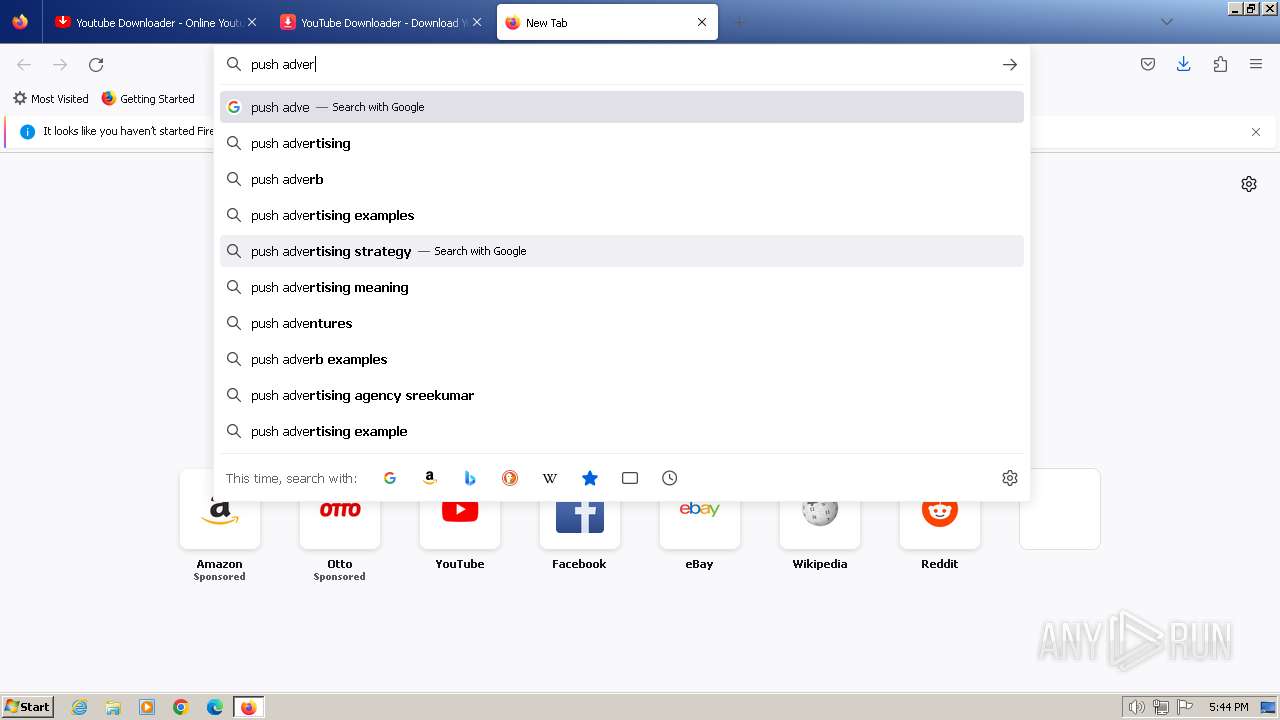The image size is (1280, 720).
Task: Open File Explorer from taskbar
Action: [x=113, y=707]
